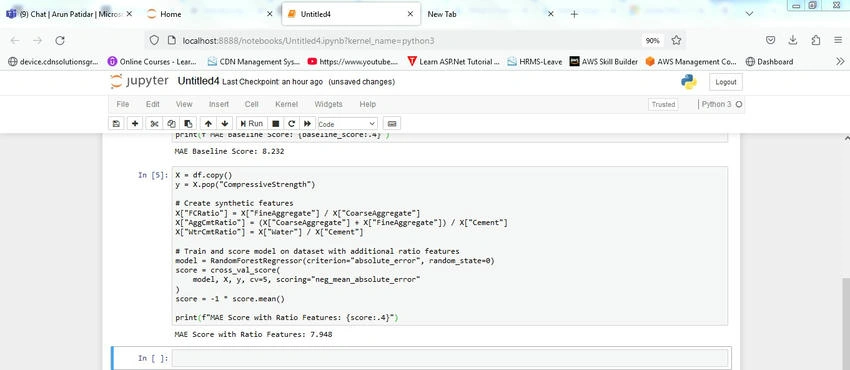Move selected cell up arrow

click(x=208, y=124)
